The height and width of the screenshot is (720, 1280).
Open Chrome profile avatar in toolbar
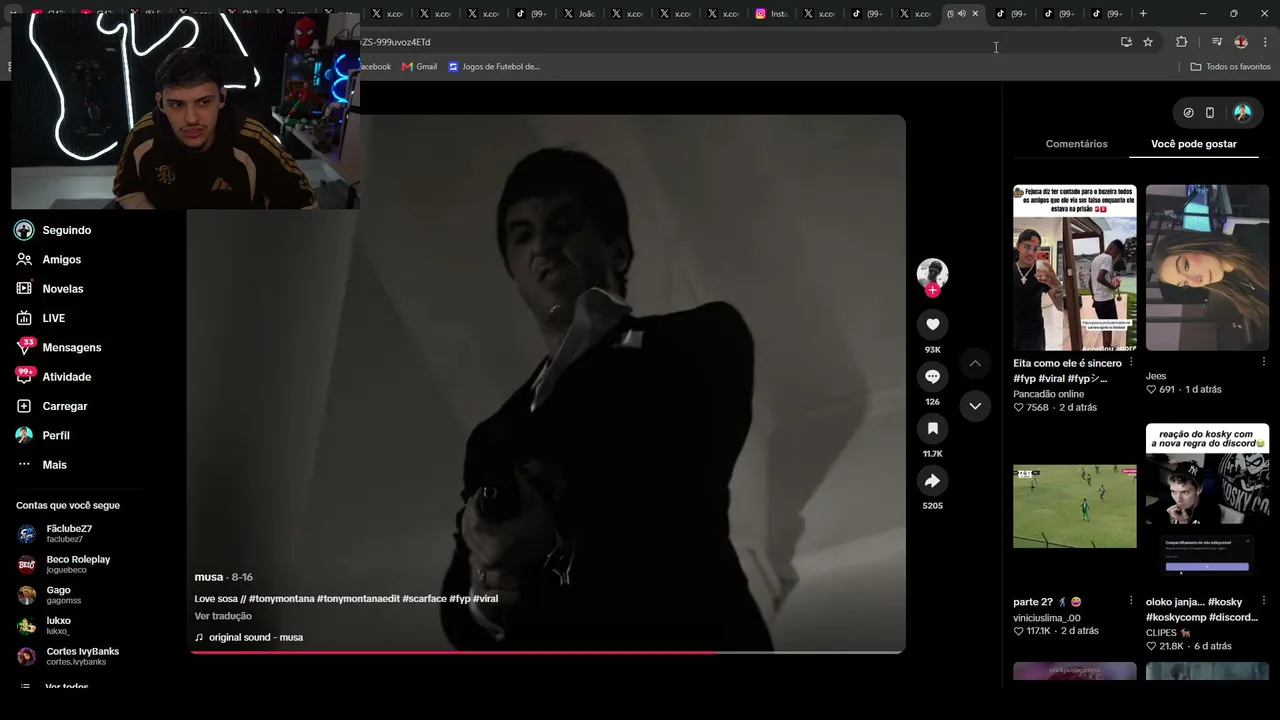click(1241, 42)
